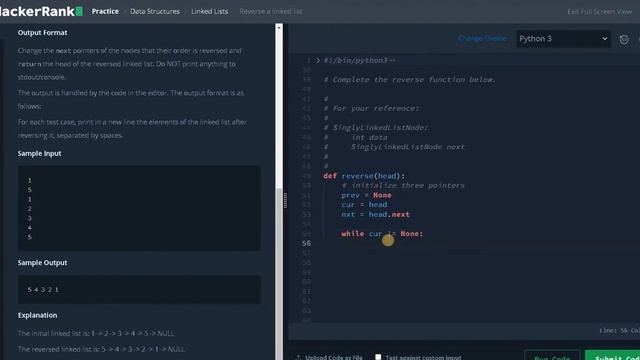Screen dimensions: 640x360
Task: Click the '5 4 3 2 1' sample output
Action: click(x=43, y=290)
